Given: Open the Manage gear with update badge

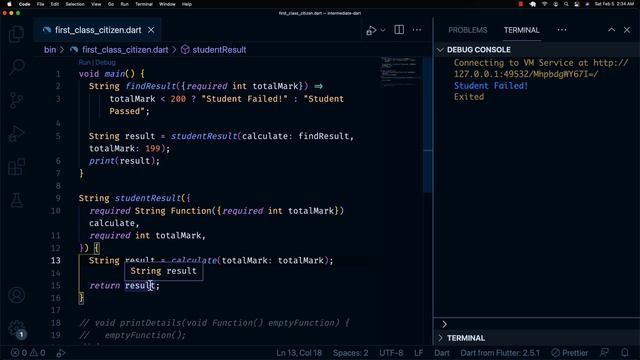Looking at the screenshot, I should pyautogui.click(x=16, y=328).
